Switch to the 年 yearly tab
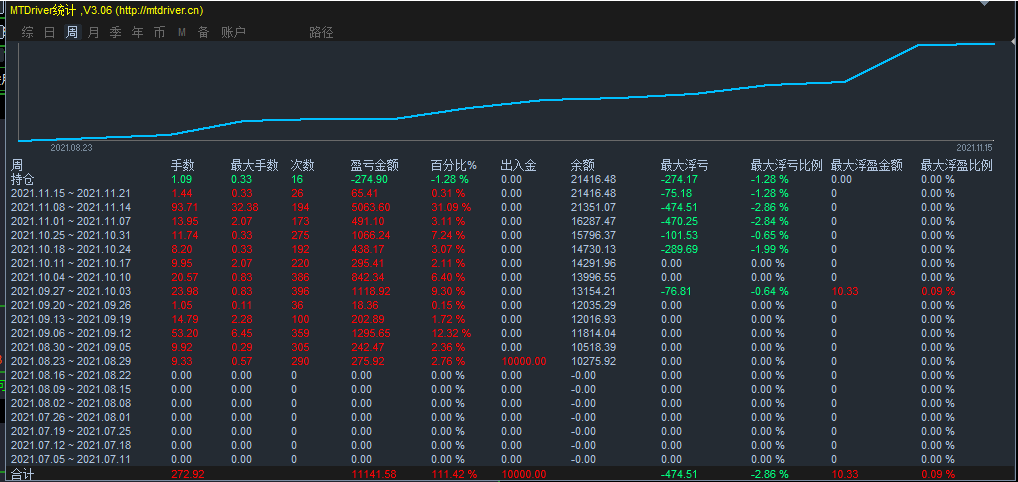Screen dimensions: 1018x482 pos(138,32)
